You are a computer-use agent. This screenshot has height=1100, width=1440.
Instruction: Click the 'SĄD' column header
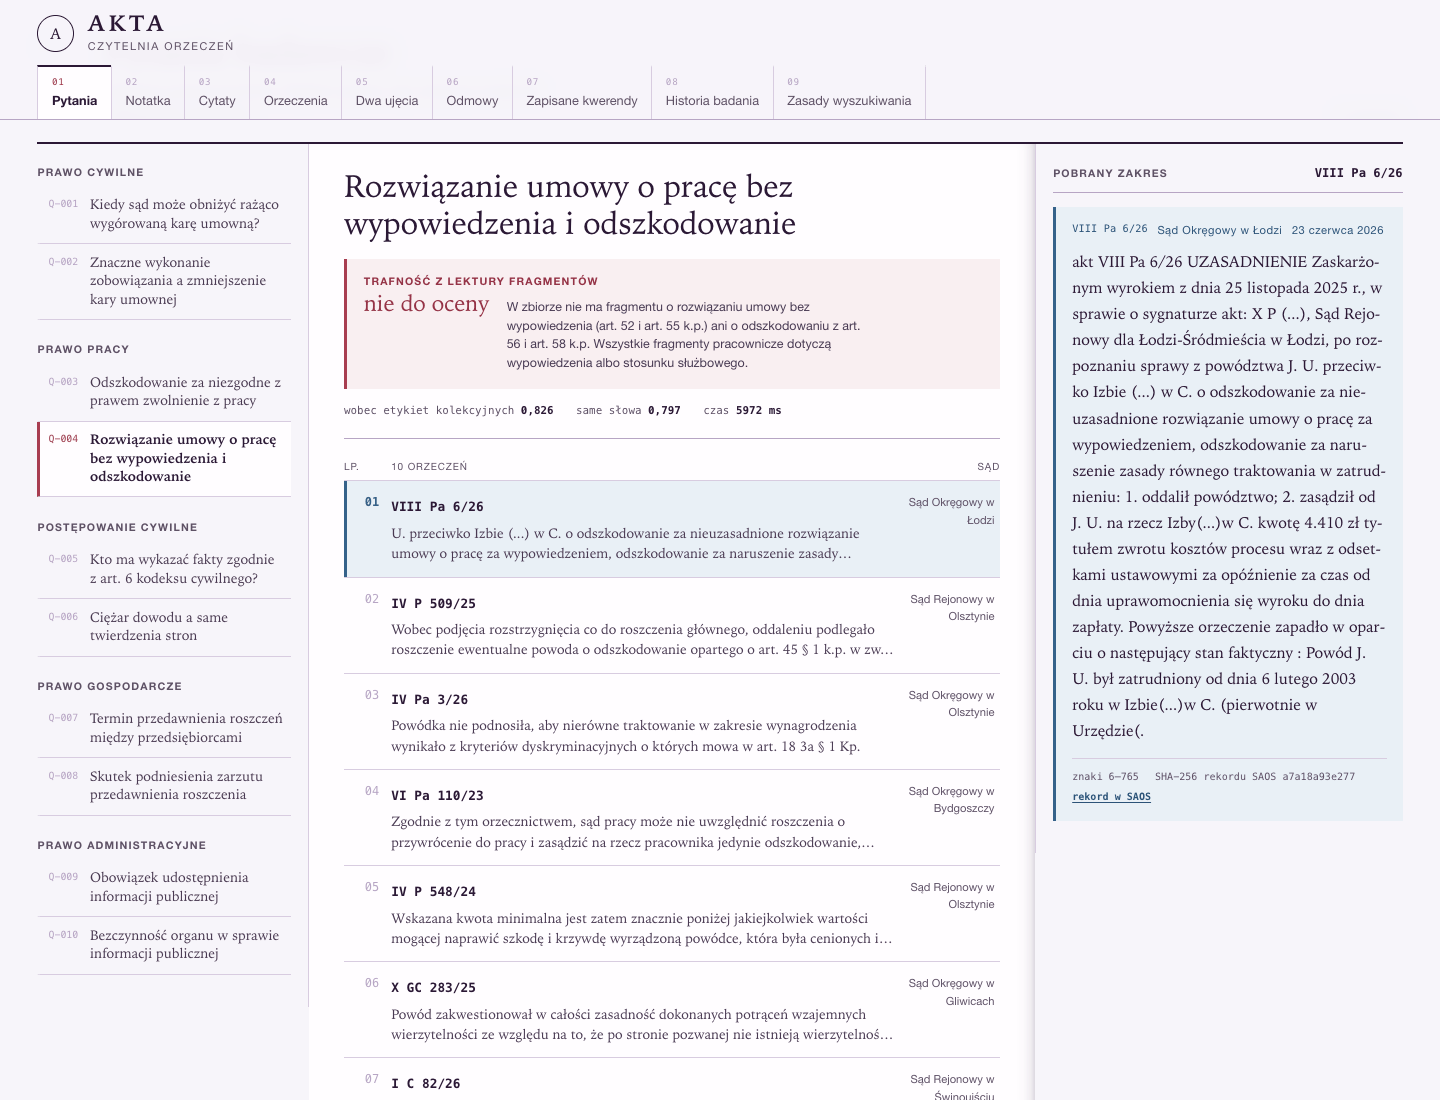(988, 467)
